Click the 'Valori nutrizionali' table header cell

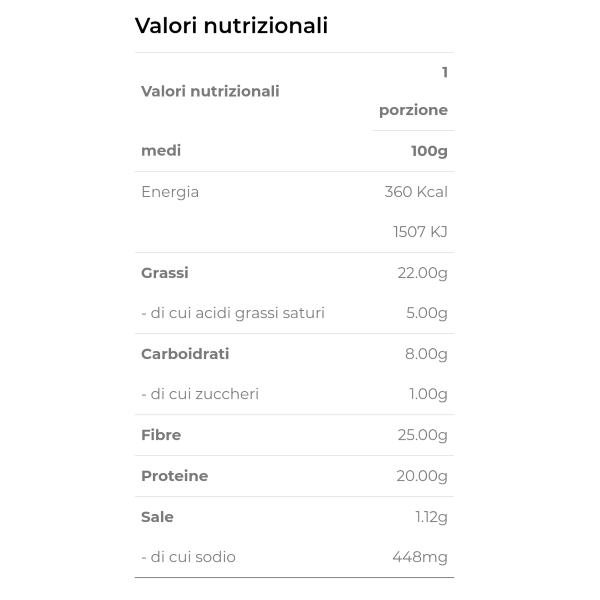[x=210, y=91]
